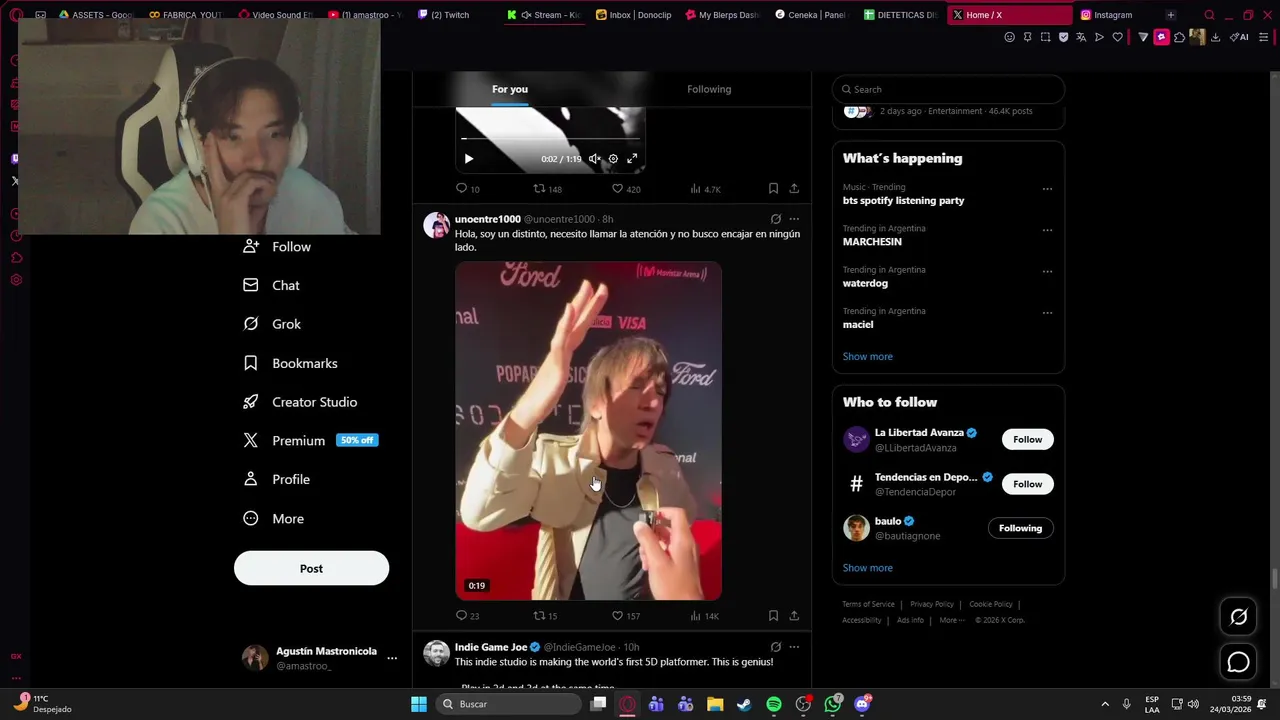Reply to unoentre1000's post with 23 comments
Image resolution: width=1280 pixels, height=720 pixels.
click(468, 616)
